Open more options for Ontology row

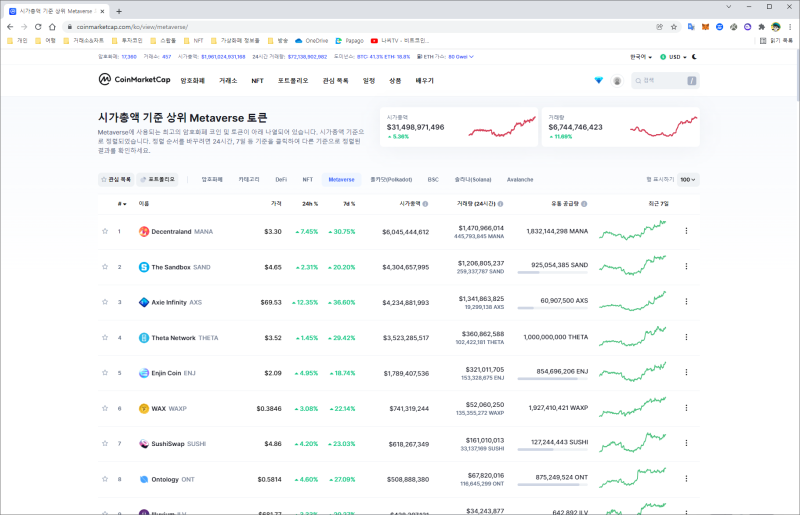(686, 479)
